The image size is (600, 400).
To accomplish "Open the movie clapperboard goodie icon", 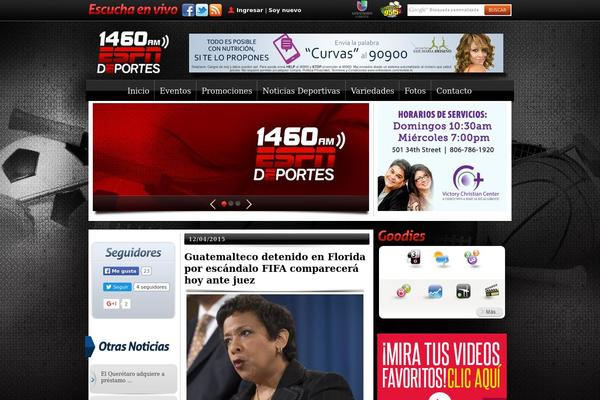I will point(492,291).
